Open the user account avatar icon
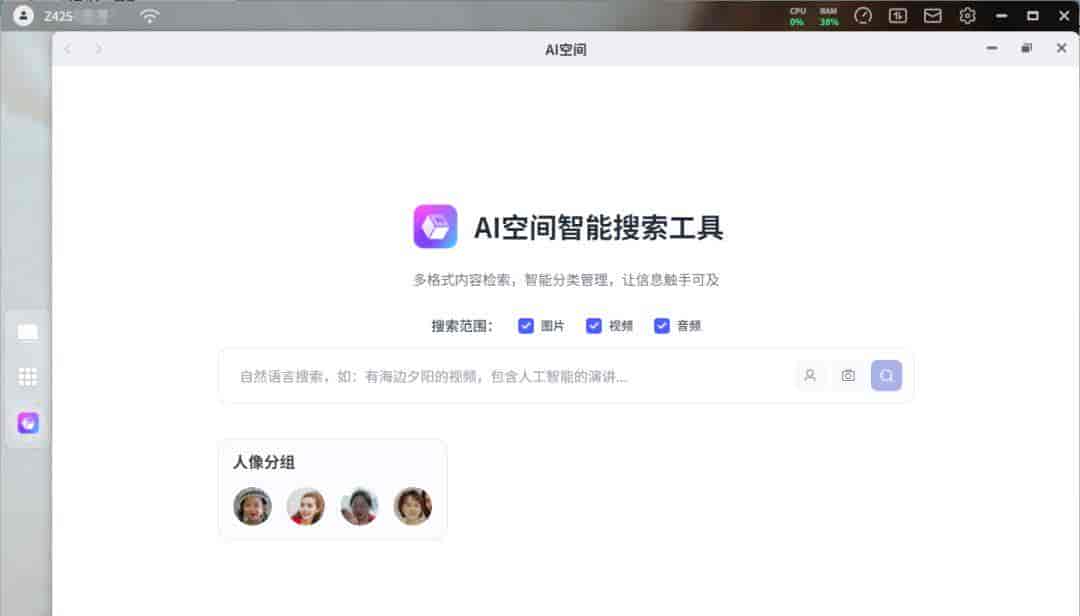Screen dimensions: 1080x616 23,15
